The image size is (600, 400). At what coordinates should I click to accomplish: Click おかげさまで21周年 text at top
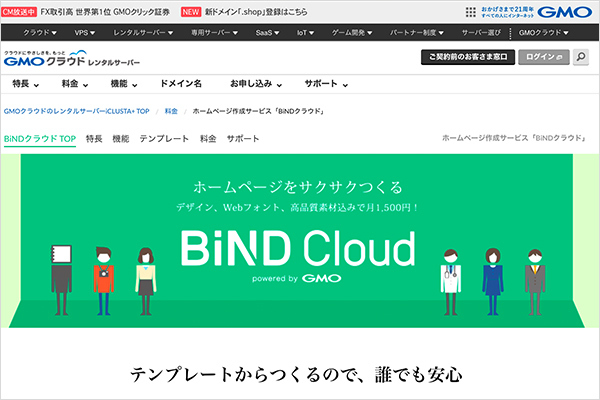tap(507, 9)
